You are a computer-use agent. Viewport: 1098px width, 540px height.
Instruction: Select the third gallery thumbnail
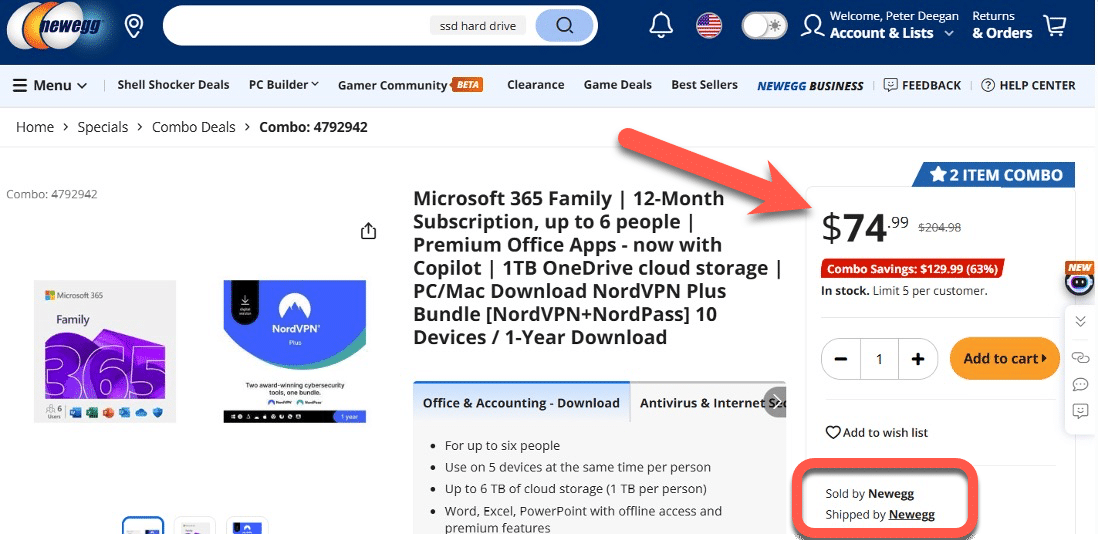[247, 525]
